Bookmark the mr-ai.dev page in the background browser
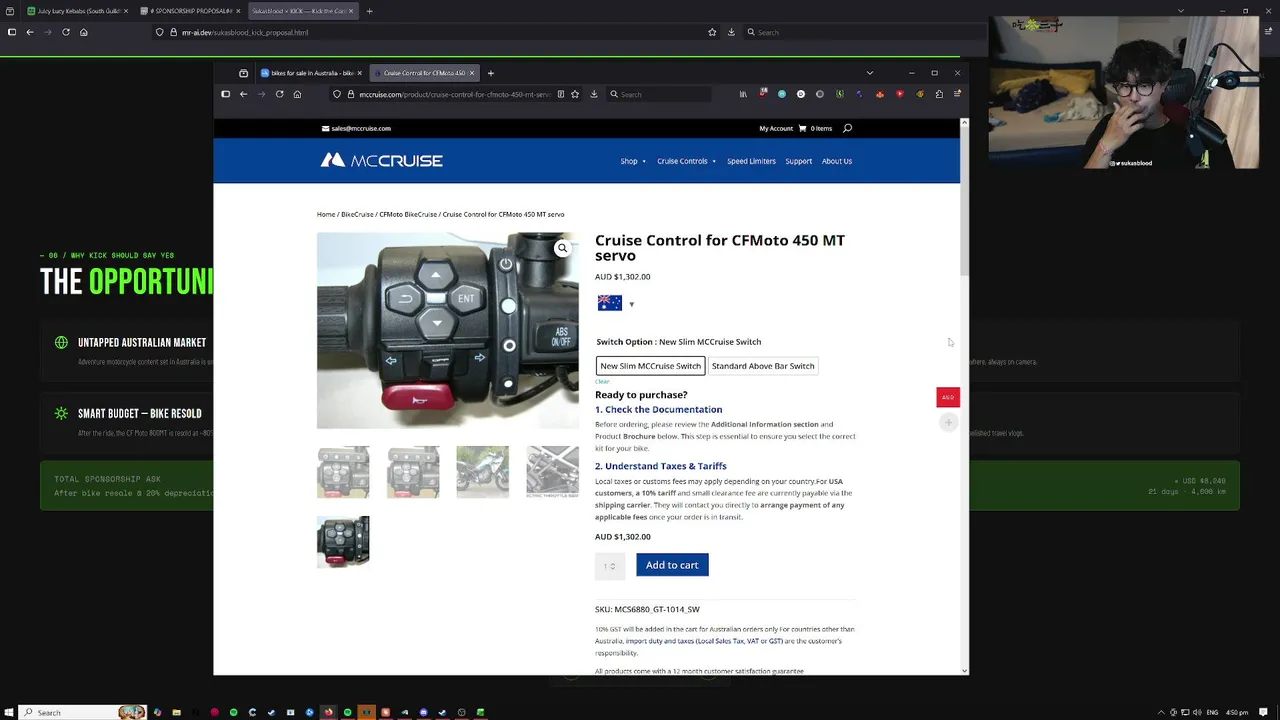 [x=712, y=32]
